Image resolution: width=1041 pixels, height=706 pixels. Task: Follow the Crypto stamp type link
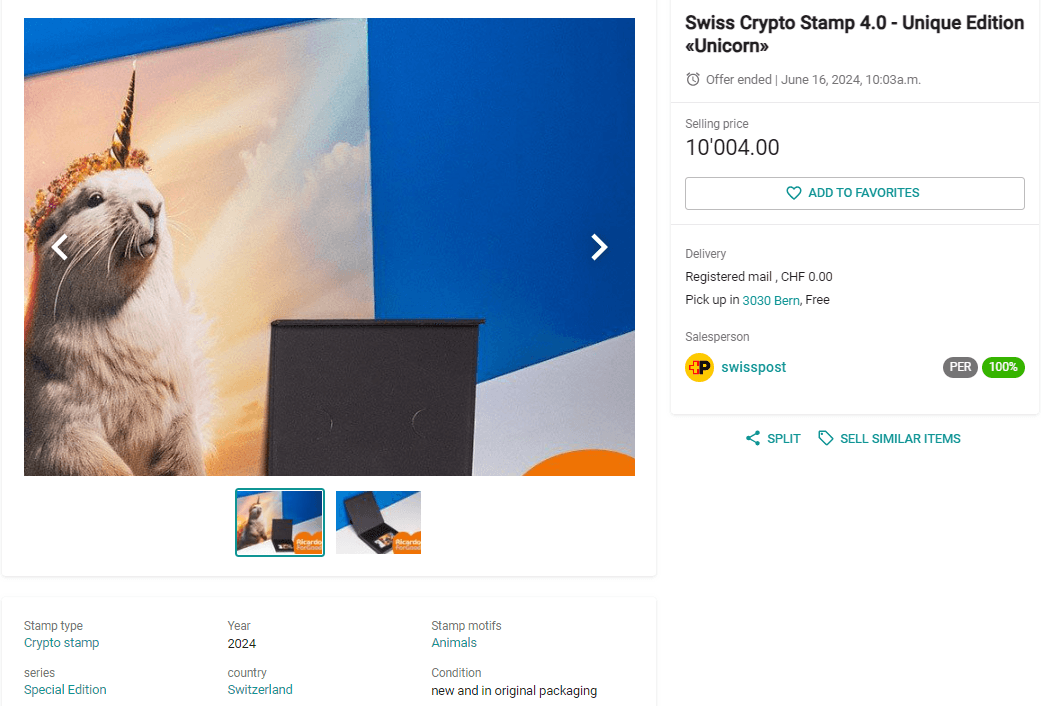61,643
